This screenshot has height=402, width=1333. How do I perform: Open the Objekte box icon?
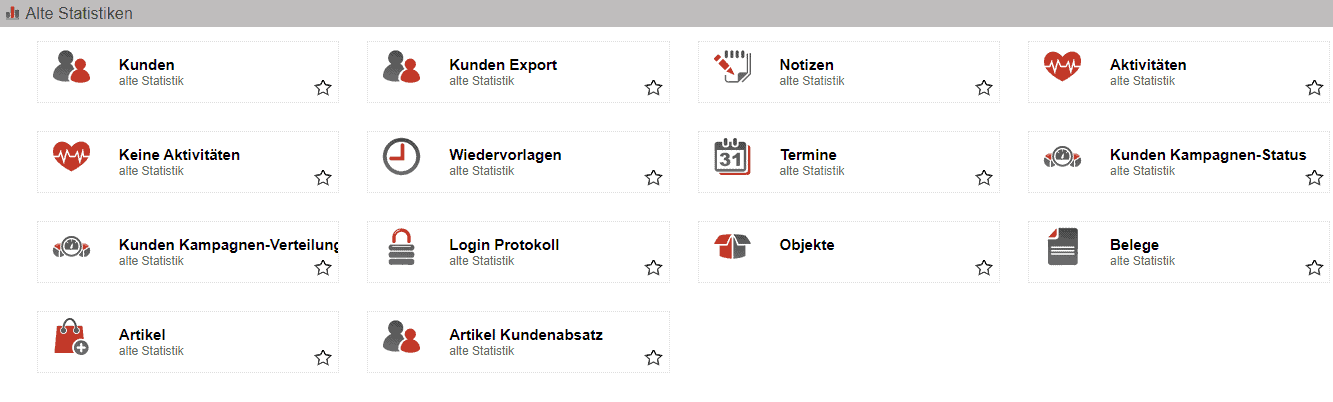(x=732, y=246)
